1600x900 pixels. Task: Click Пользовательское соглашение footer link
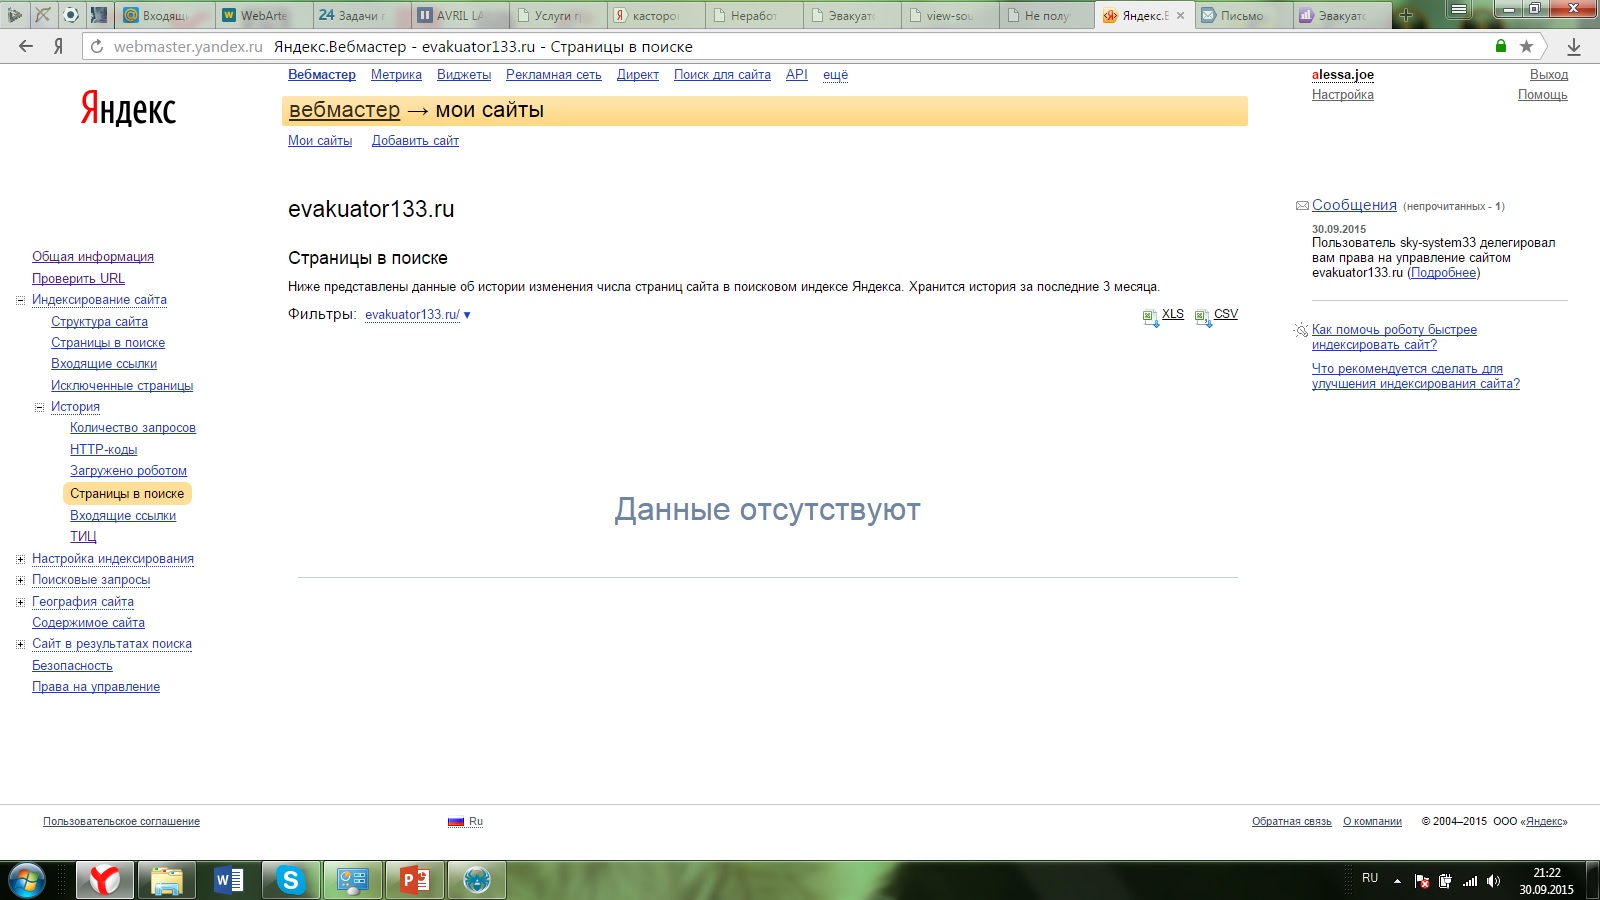click(121, 822)
